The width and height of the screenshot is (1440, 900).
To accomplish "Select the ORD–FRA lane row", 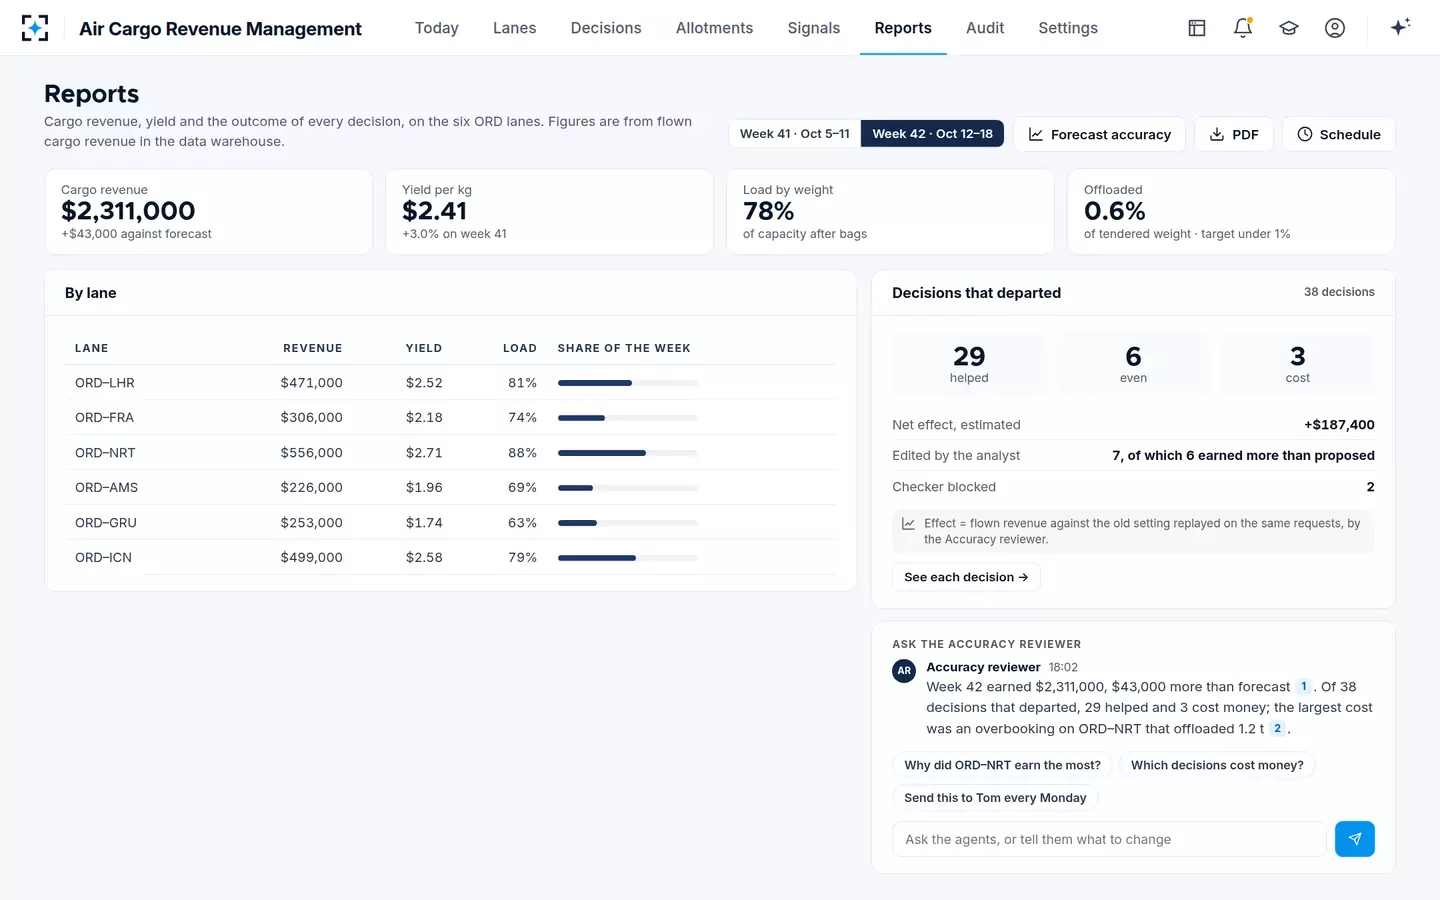I will [x=450, y=418].
